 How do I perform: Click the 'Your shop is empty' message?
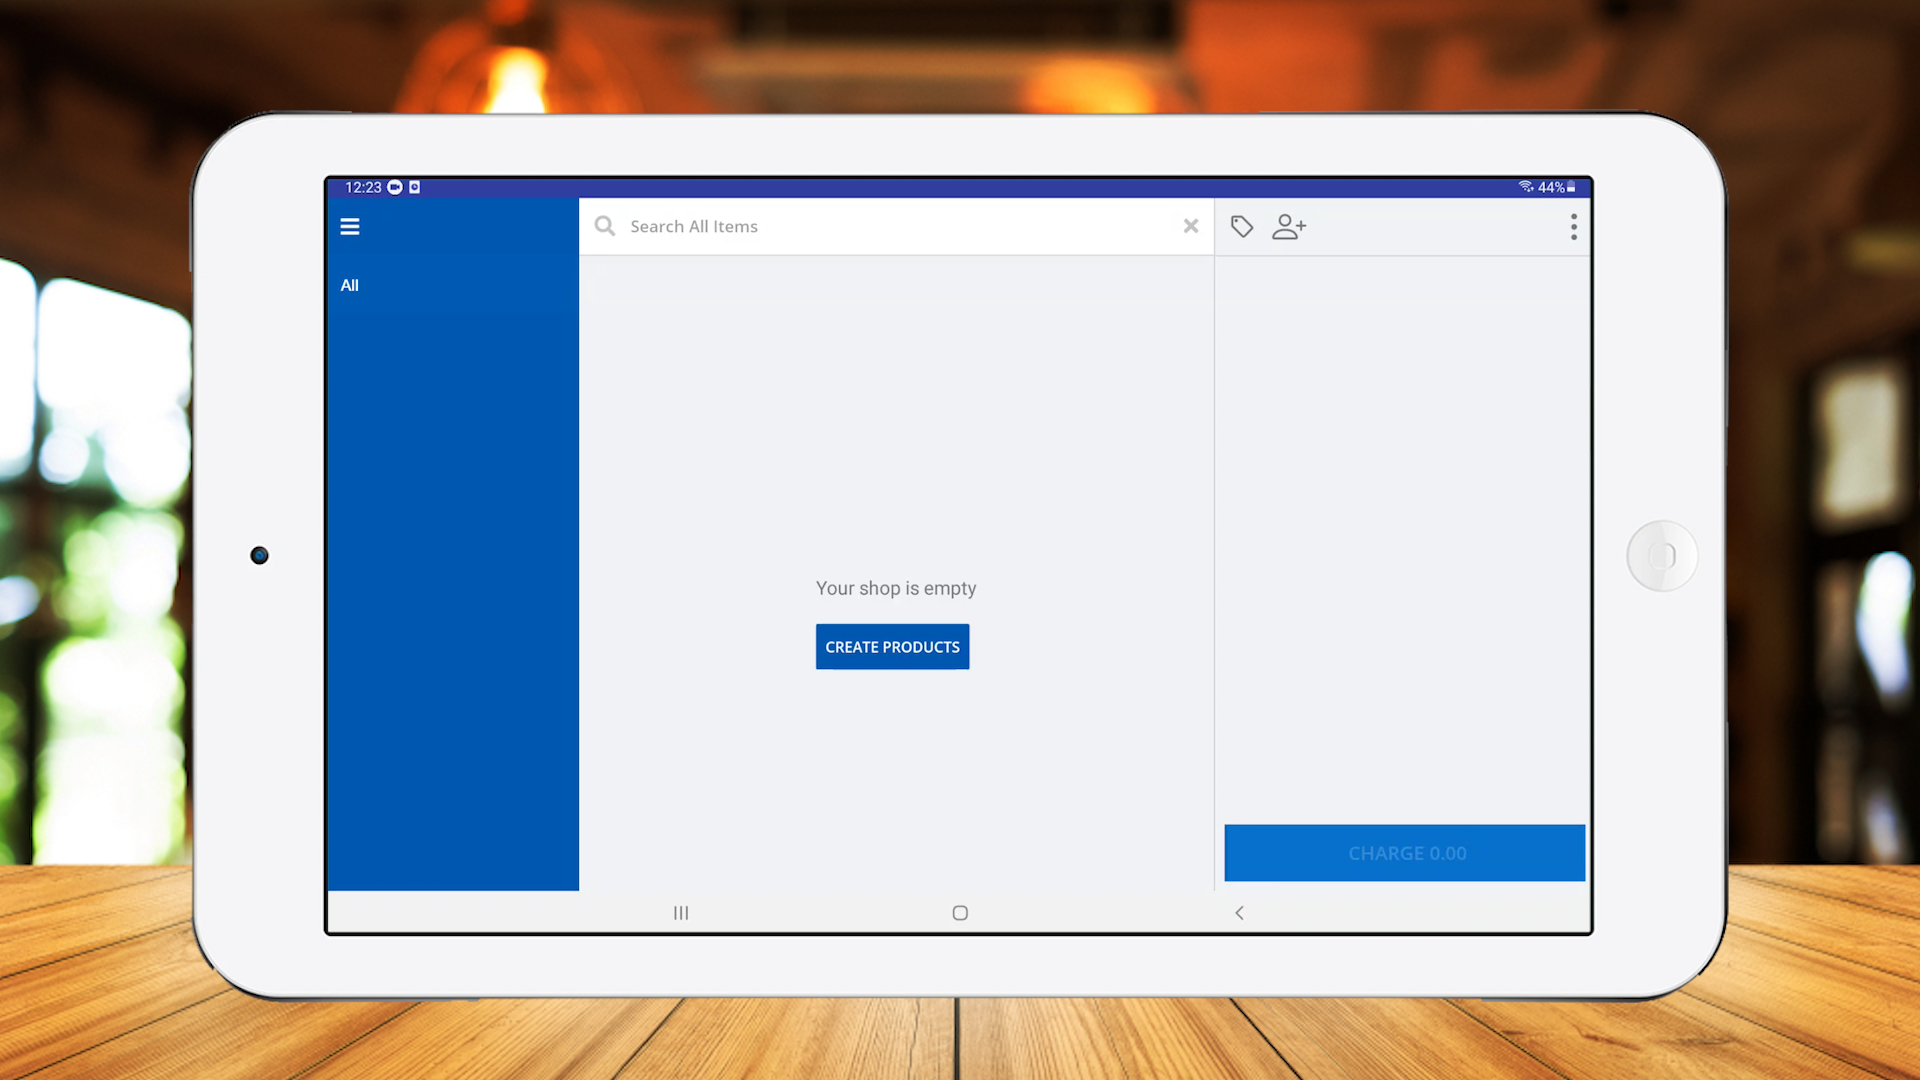[895, 589]
